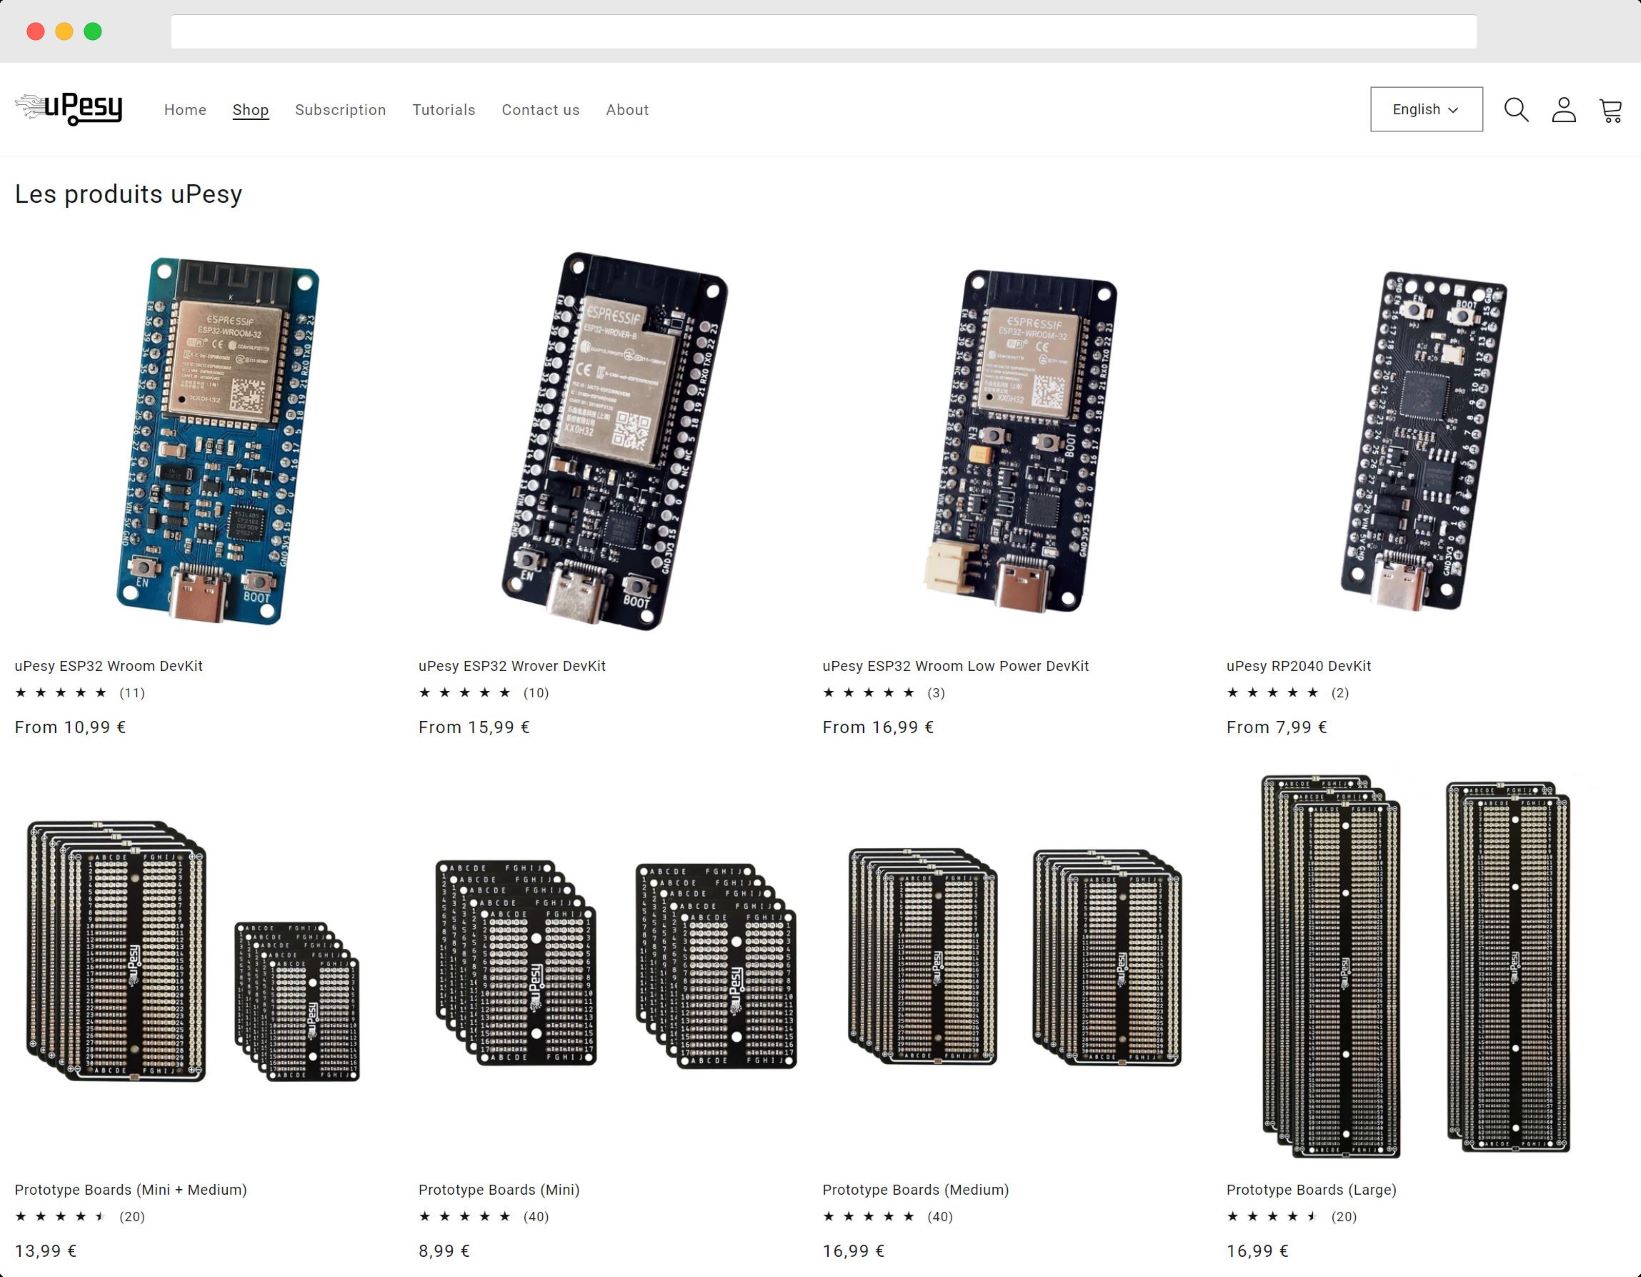Click the blue ESP32 Wroom DevKit image
The image size is (1641, 1277).
218,441
